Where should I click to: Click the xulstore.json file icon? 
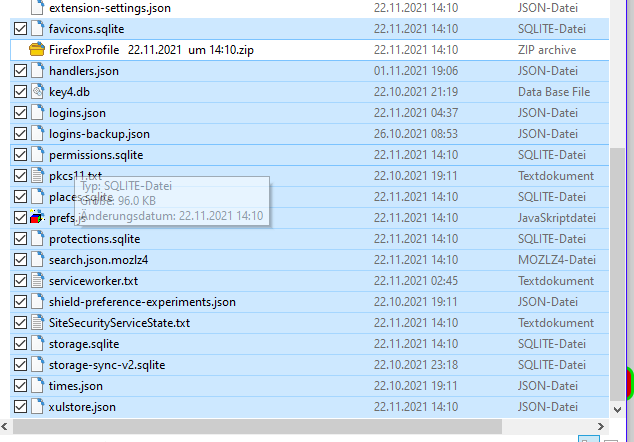tap(37, 407)
